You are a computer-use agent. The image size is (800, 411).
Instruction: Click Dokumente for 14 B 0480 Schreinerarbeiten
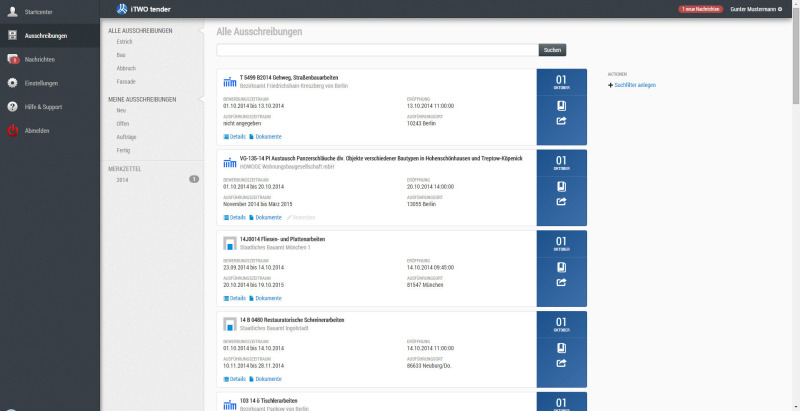(265, 379)
